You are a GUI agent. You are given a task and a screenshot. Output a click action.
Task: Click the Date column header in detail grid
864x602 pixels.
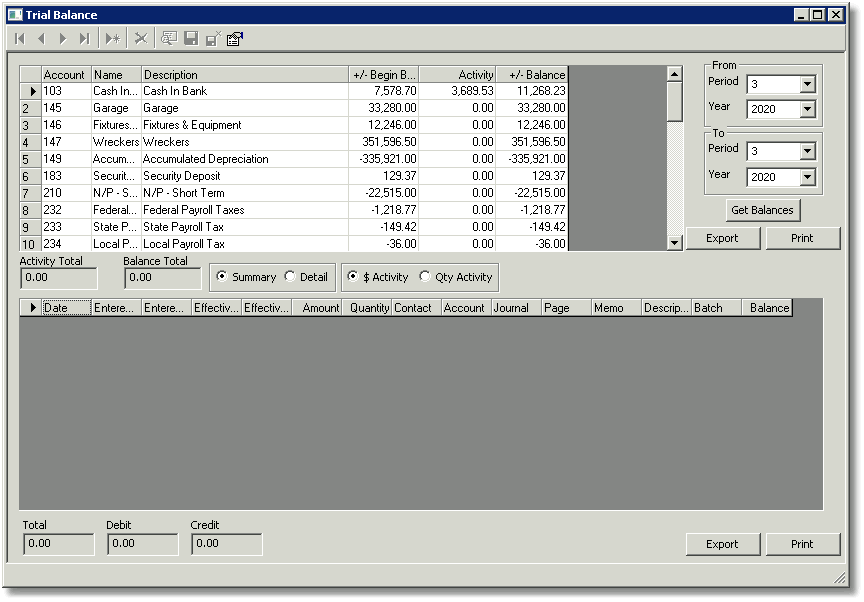pyautogui.click(x=67, y=308)
